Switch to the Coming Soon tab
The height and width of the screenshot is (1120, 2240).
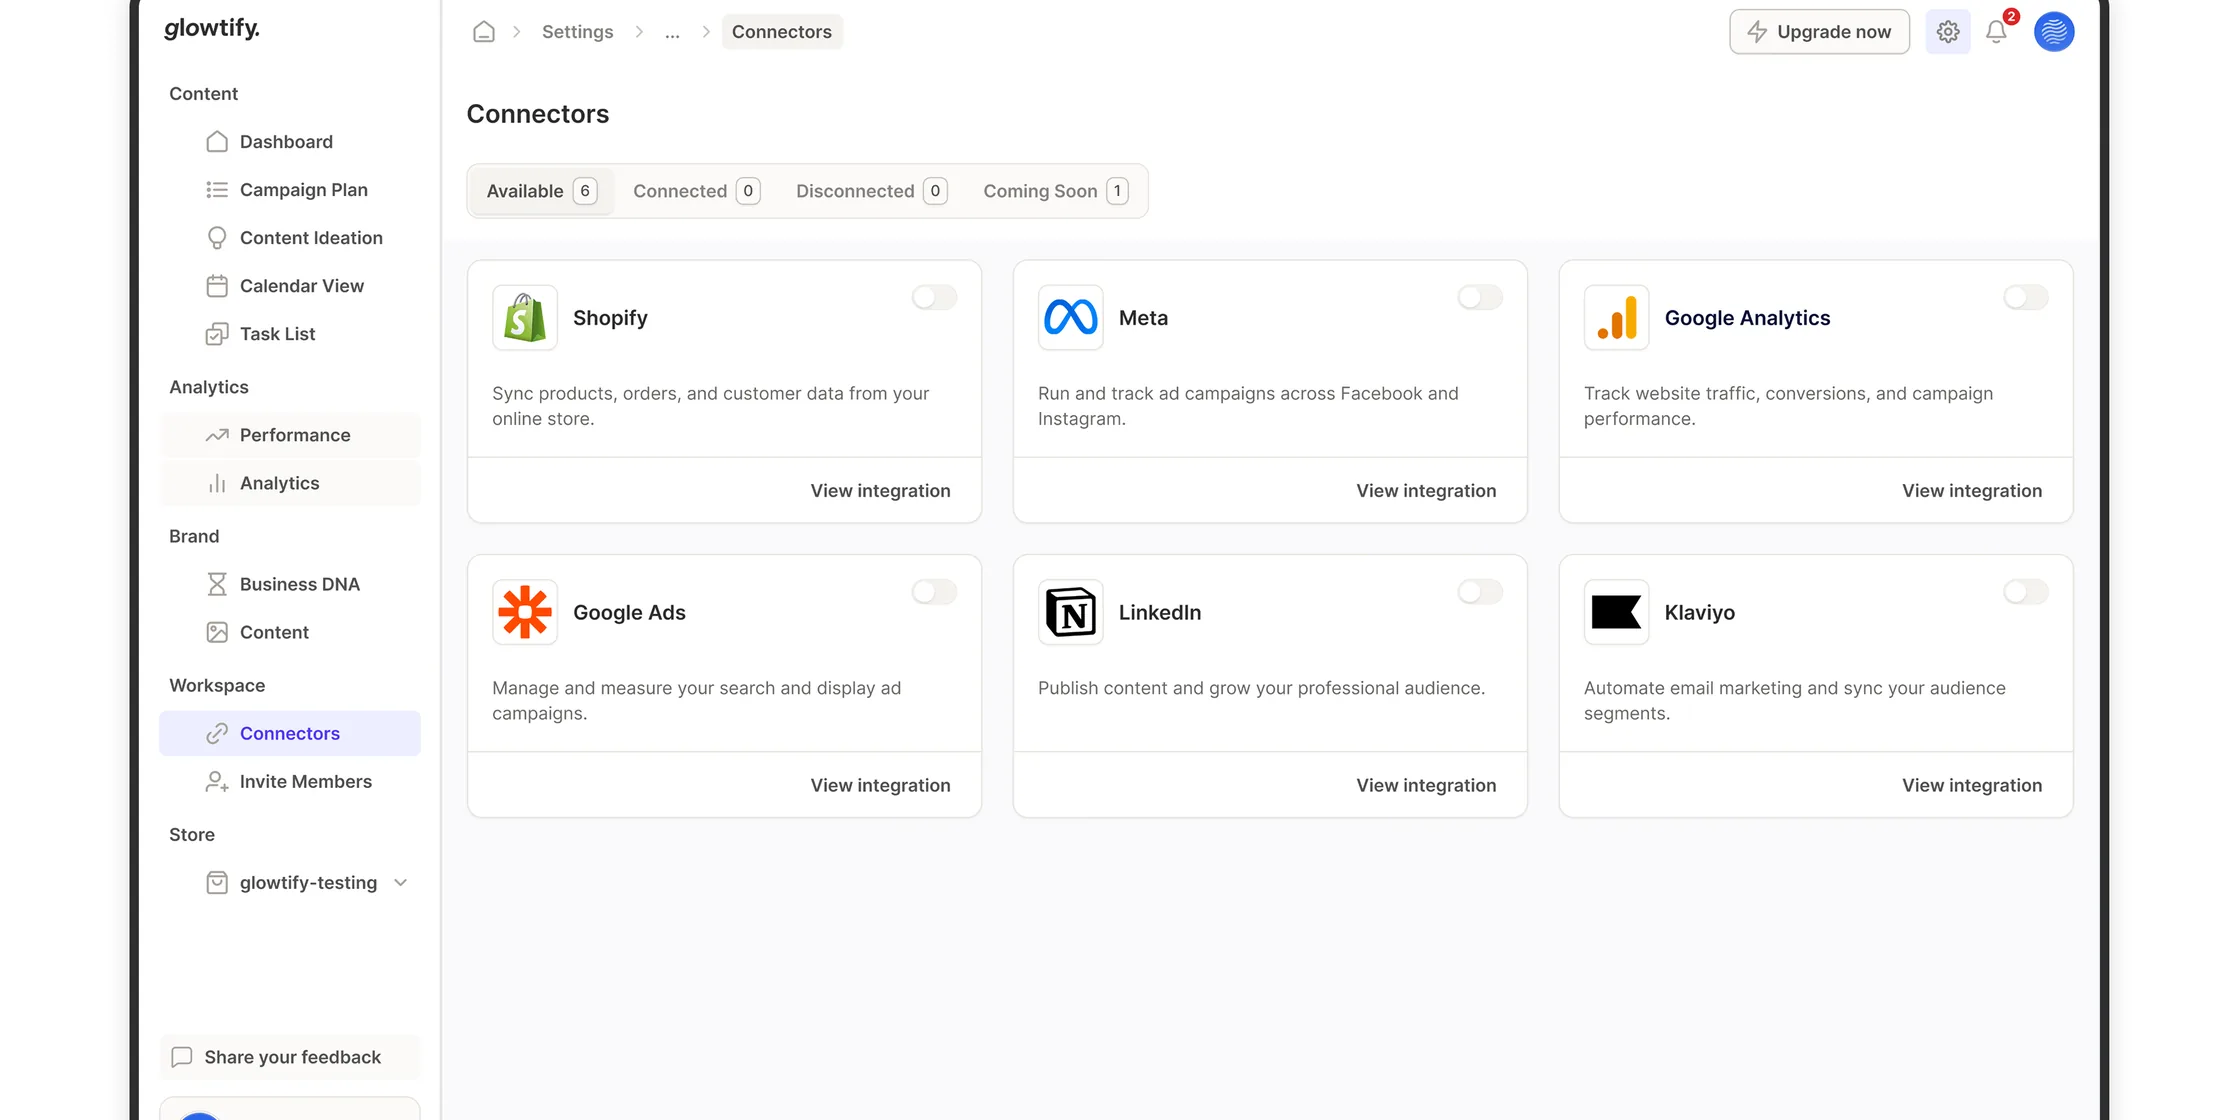1055,191
